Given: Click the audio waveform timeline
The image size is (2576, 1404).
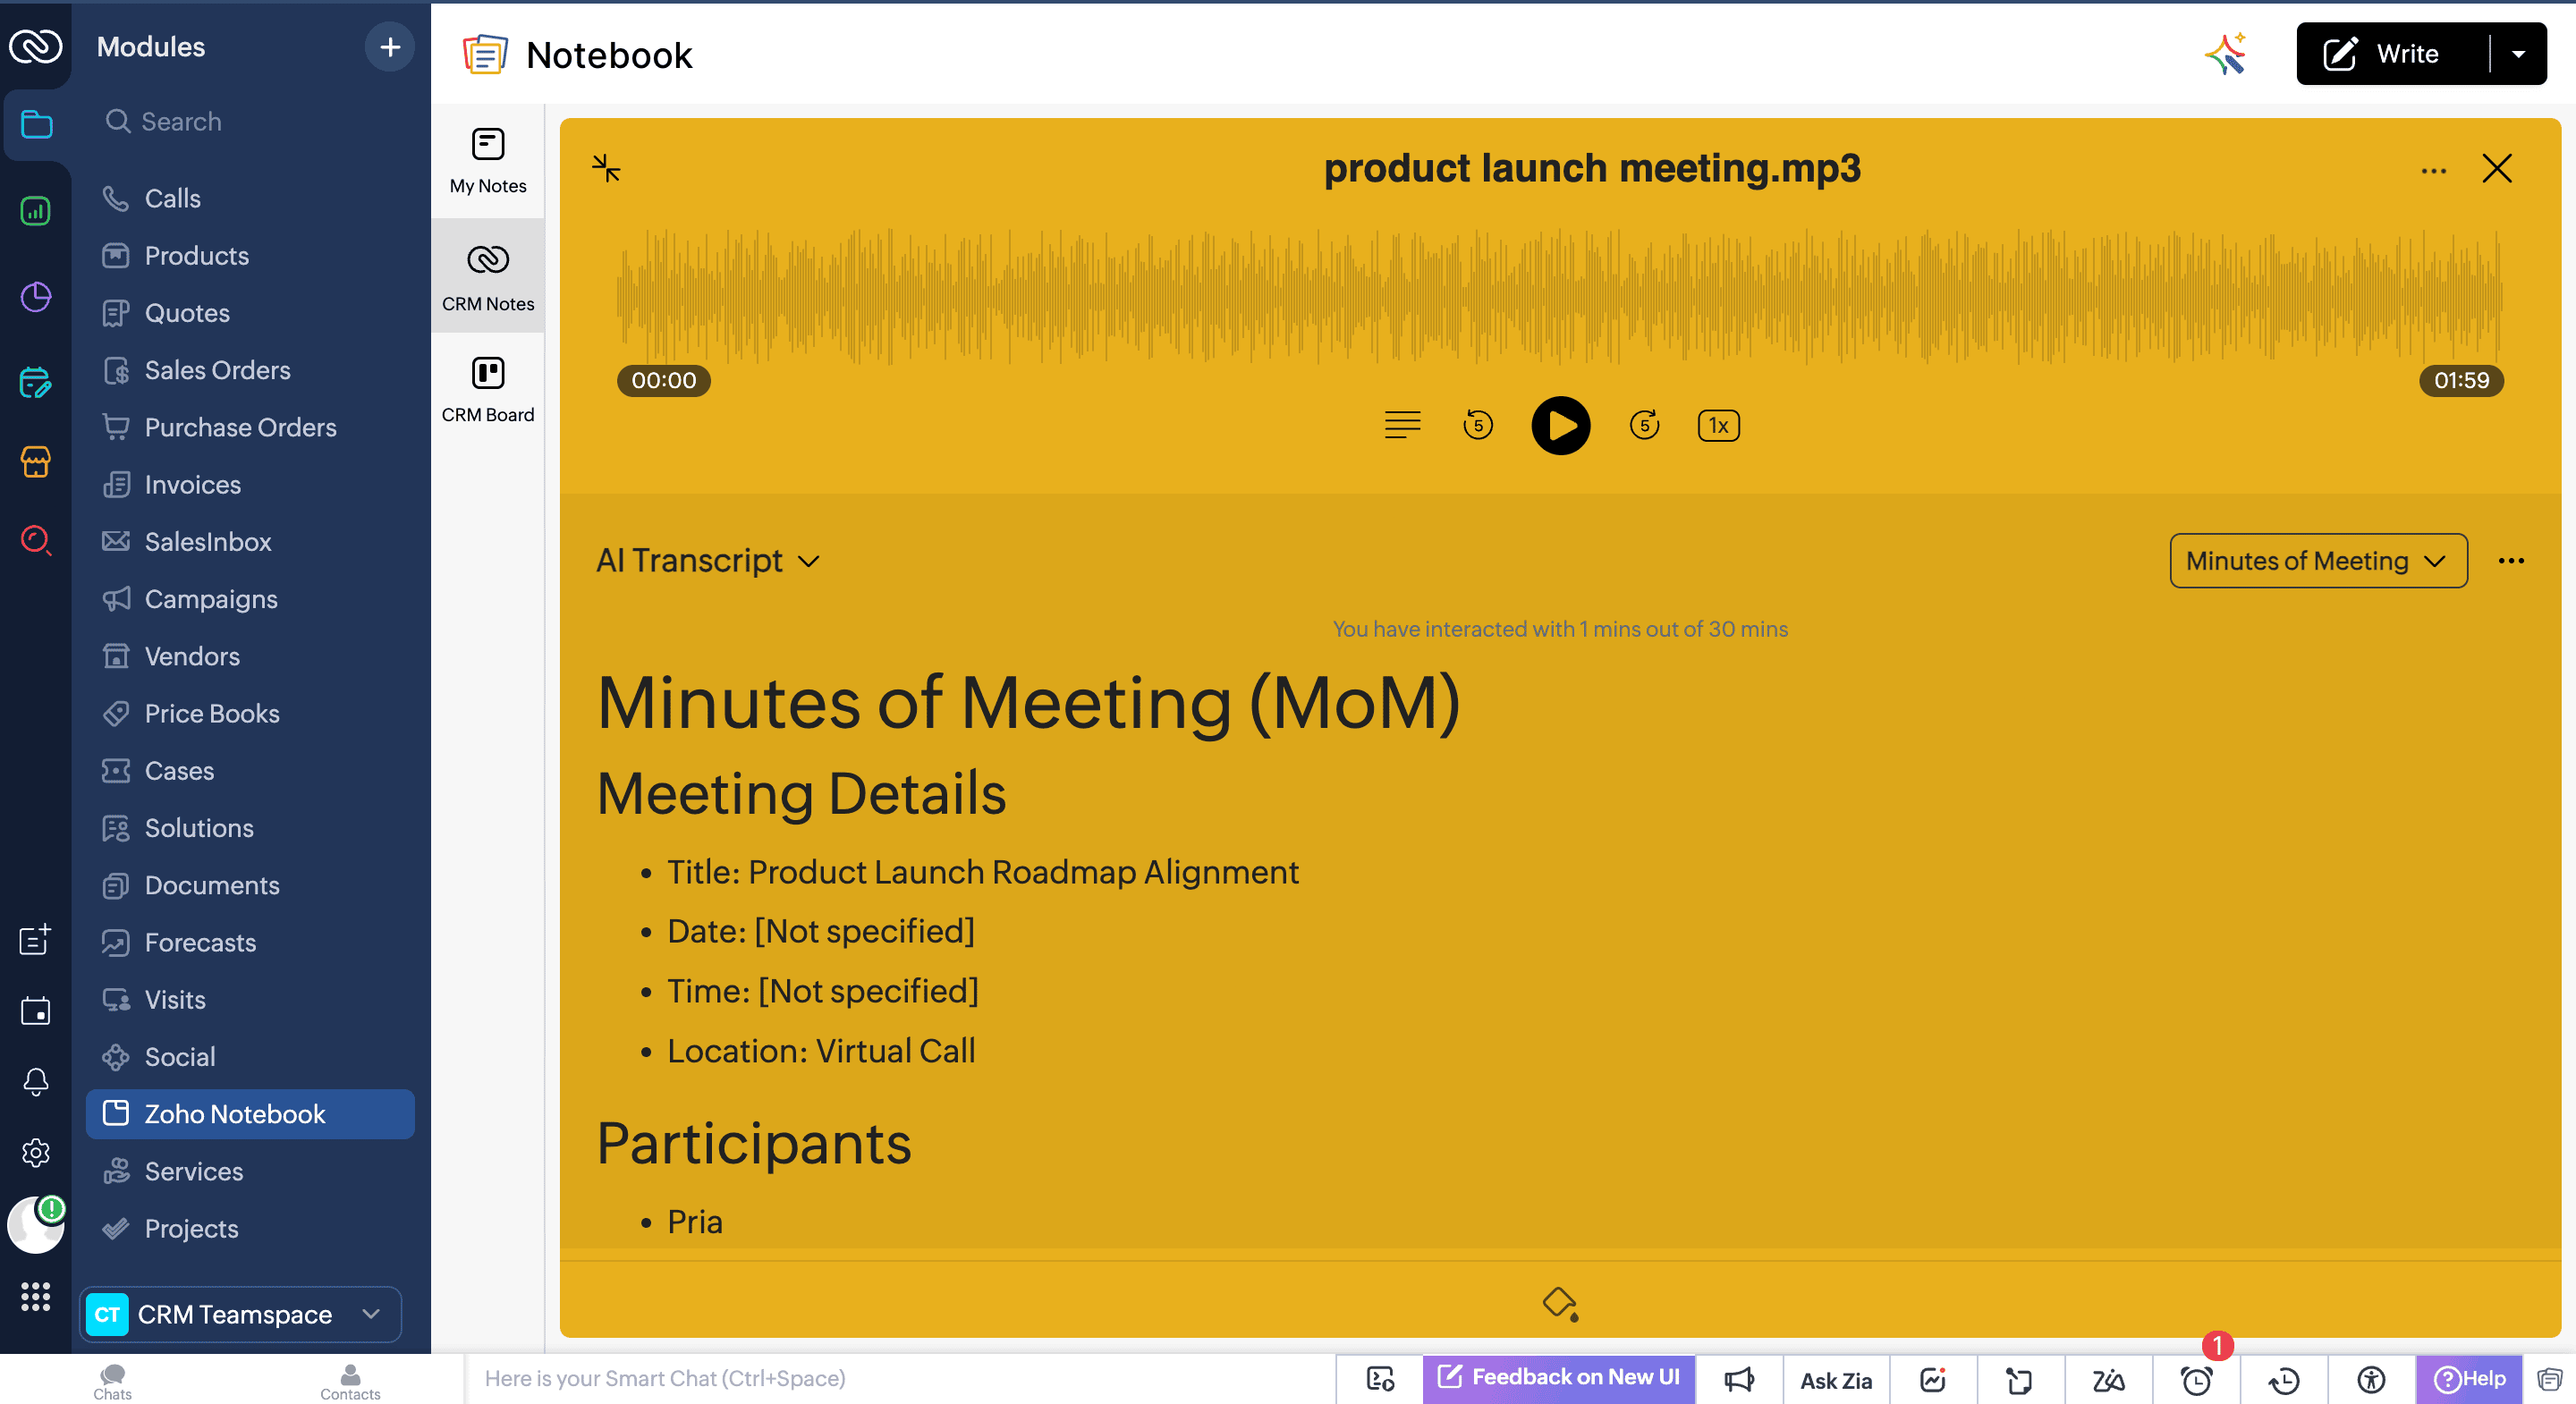Looking at the screenshot, I should pyautogui.click(x=1560, y=296).
